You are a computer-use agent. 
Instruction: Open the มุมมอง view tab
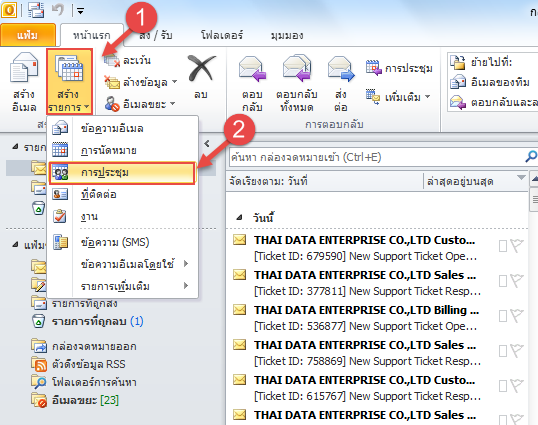point(286,35)
